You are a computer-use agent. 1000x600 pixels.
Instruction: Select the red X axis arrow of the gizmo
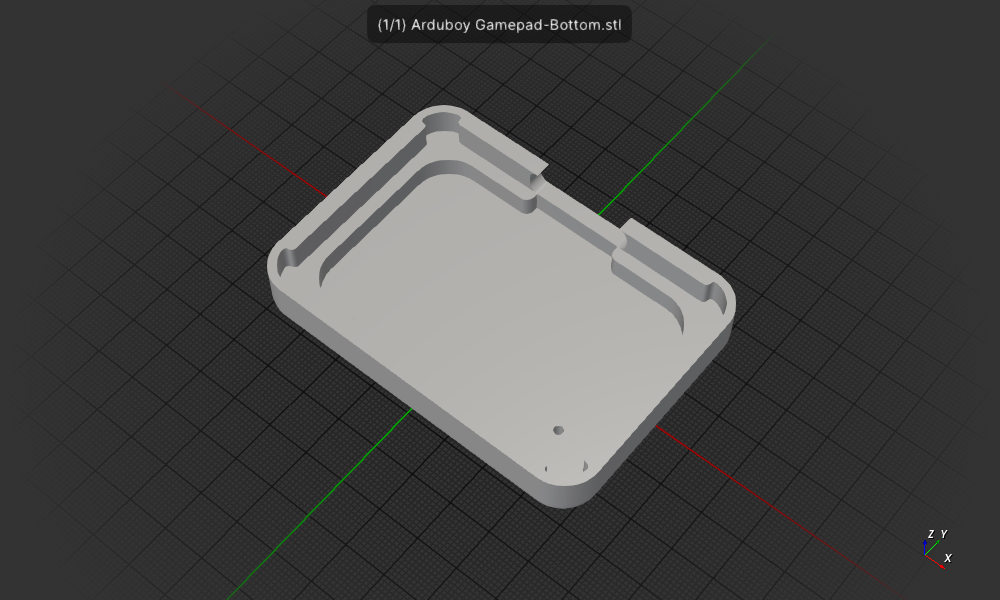pyautogui.click(x=936, y=561)
